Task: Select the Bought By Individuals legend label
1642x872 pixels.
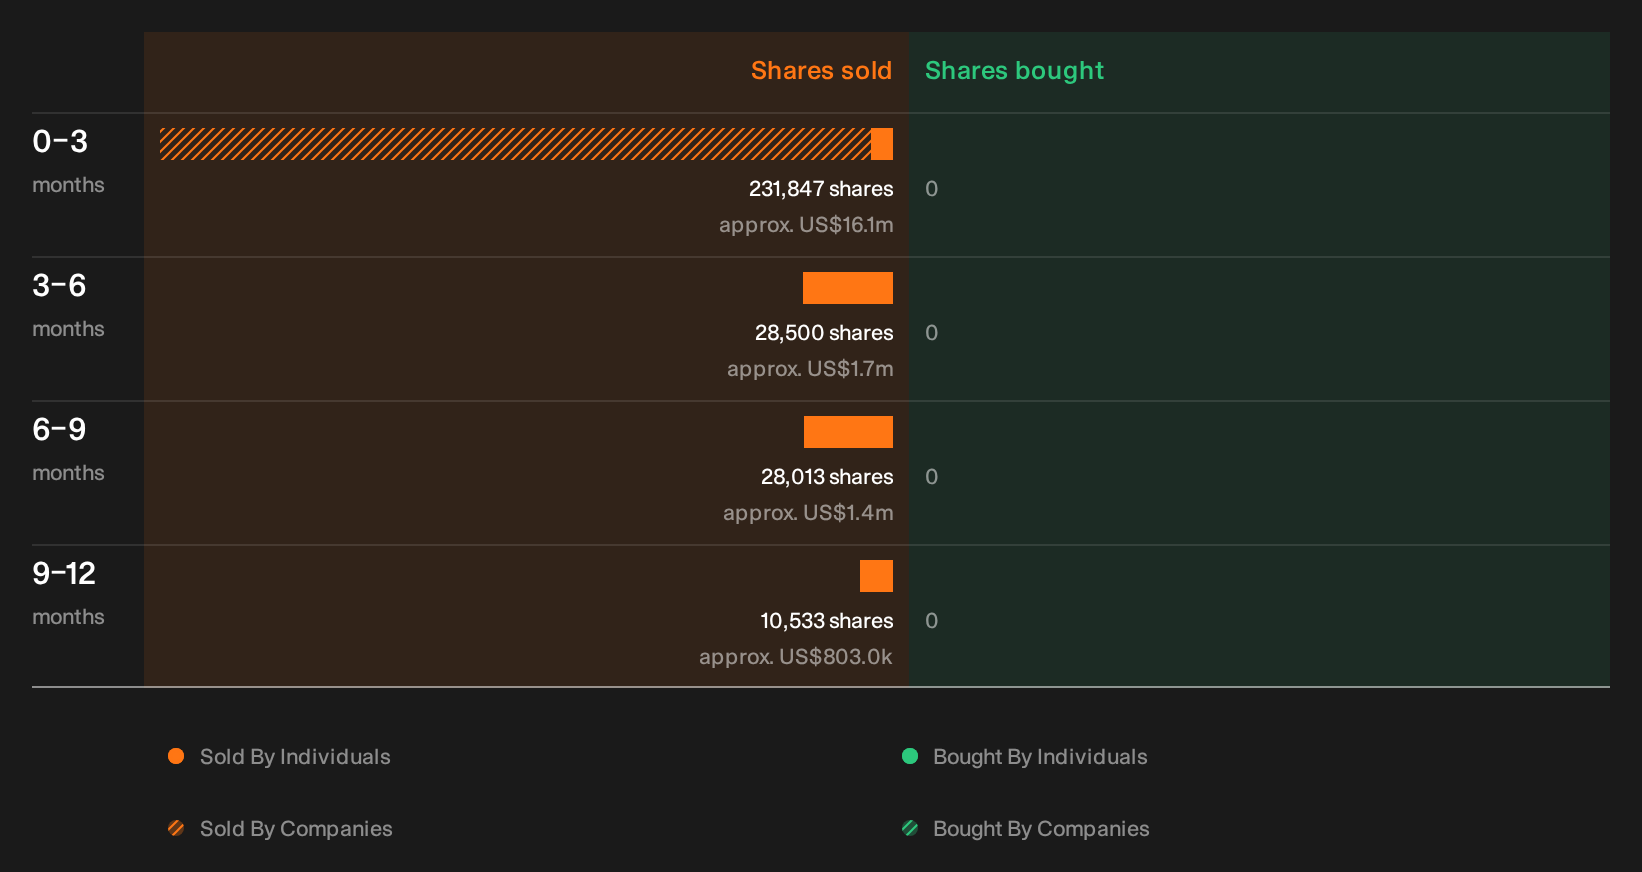Action: pyautogui.click(x=1040, y=757)
